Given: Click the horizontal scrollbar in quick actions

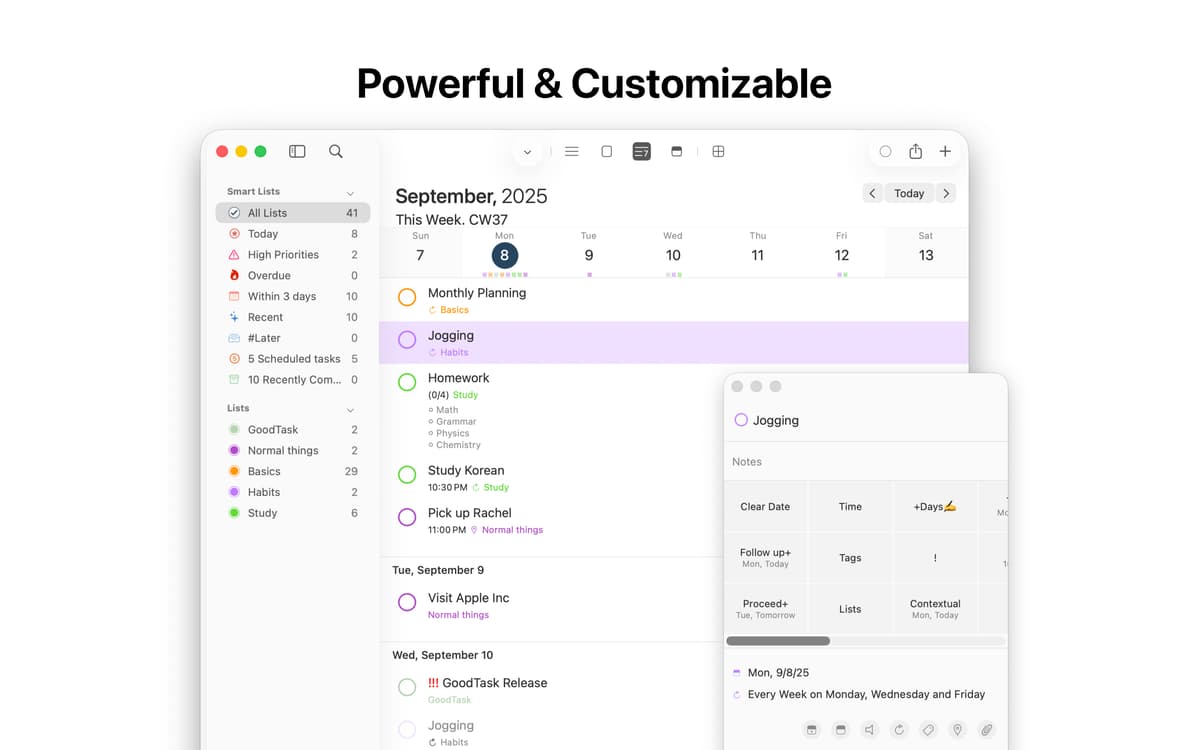Looking at the screenshot, I should tap(778, 641).
